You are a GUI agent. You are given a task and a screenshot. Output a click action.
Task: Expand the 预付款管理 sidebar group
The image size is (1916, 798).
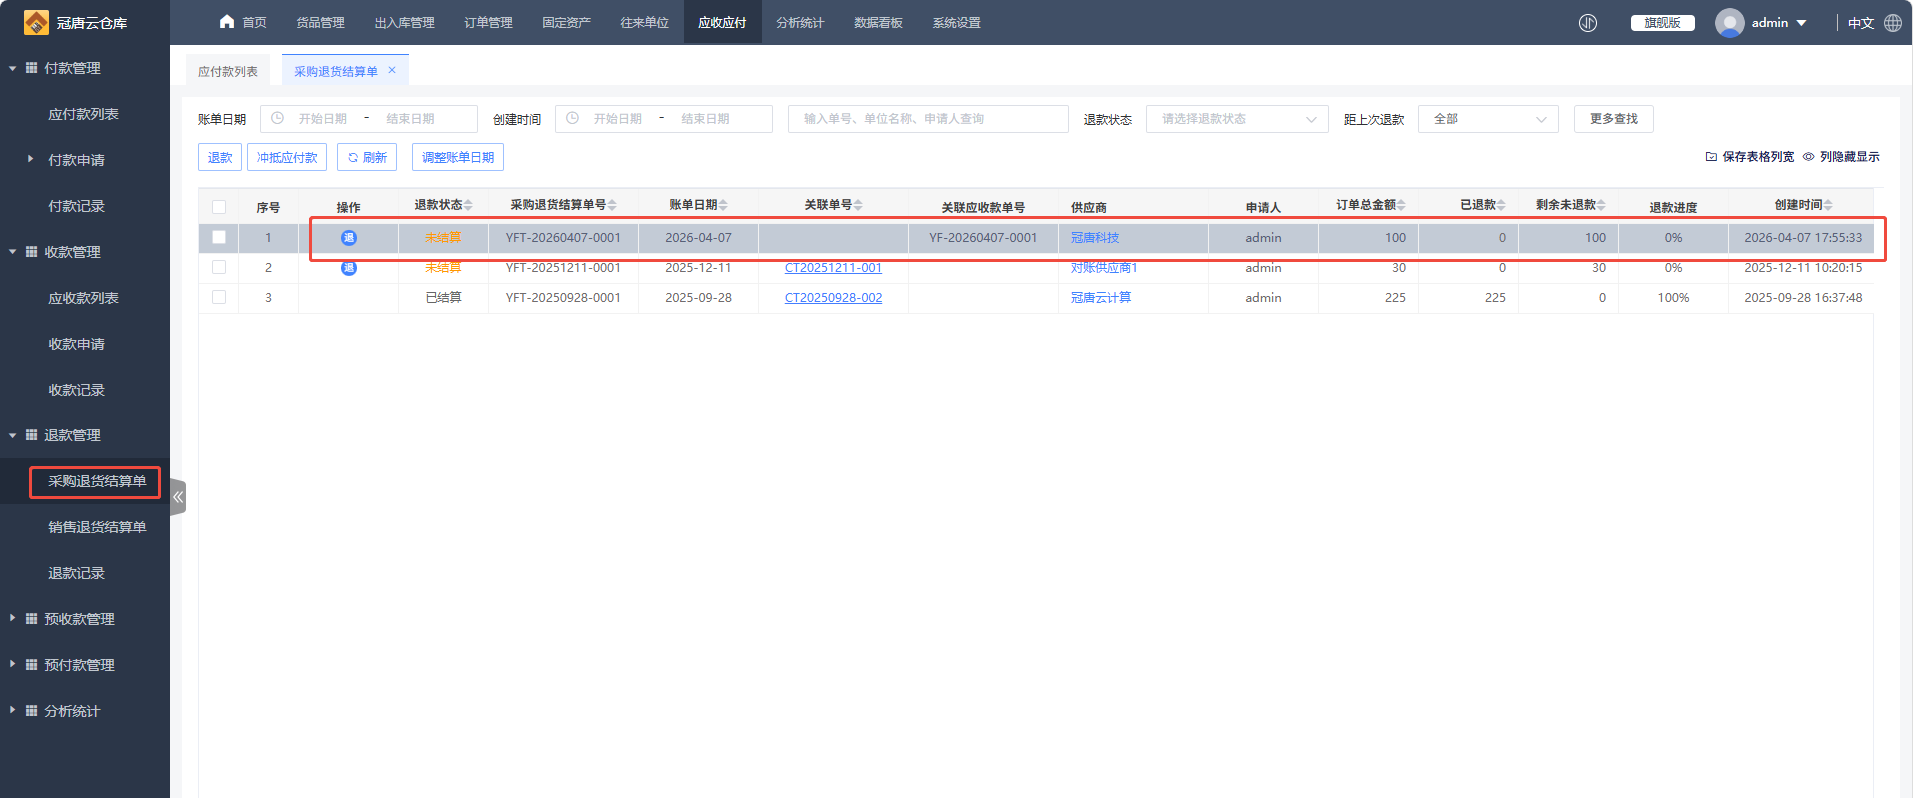12,664
